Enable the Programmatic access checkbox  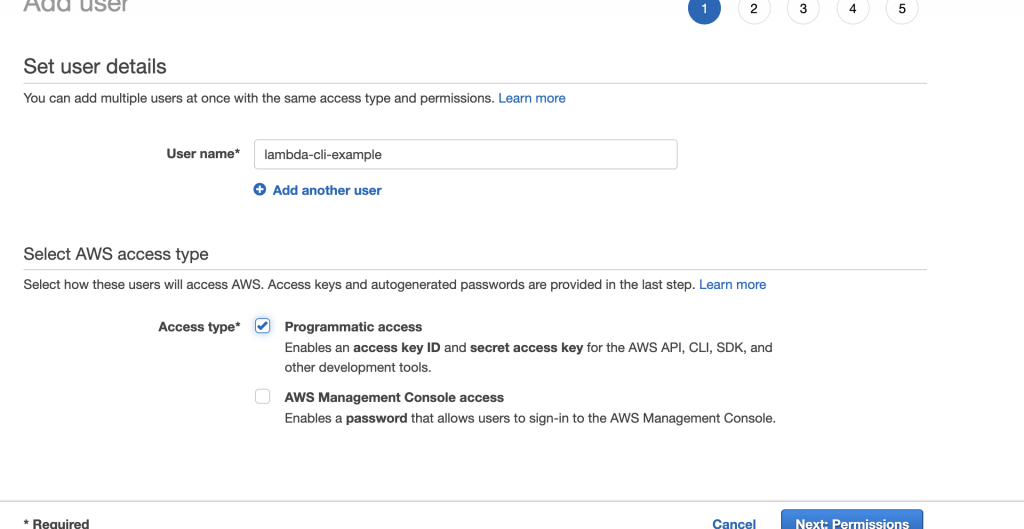[x=263, y=325]
